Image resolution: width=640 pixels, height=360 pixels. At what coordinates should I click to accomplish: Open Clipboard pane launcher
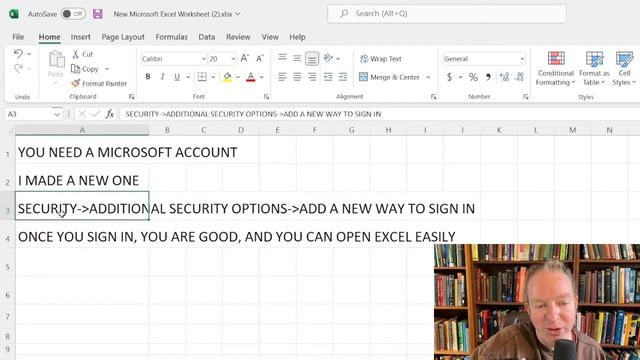coord(131,97)
